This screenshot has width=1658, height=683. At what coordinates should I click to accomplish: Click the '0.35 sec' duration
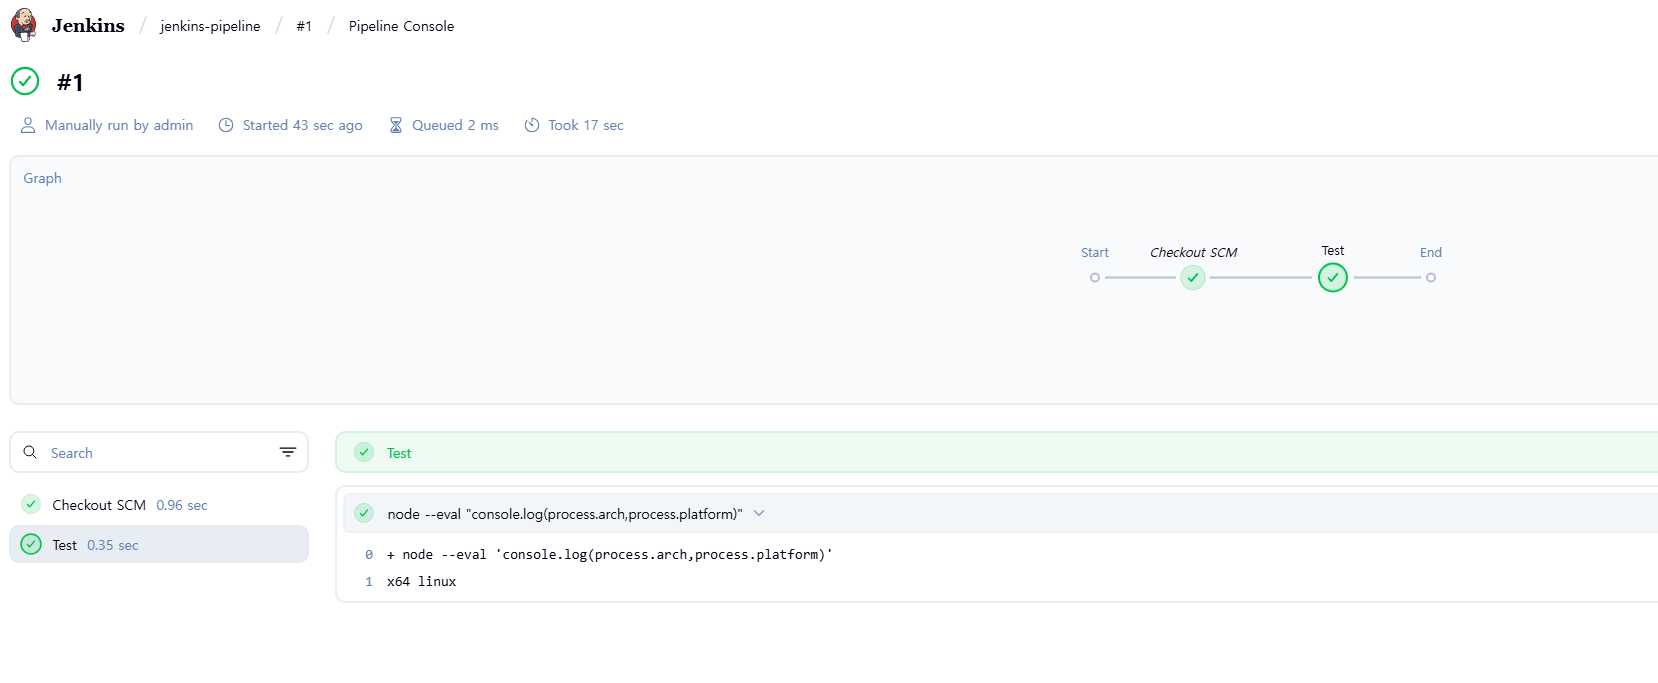[113, 545]
